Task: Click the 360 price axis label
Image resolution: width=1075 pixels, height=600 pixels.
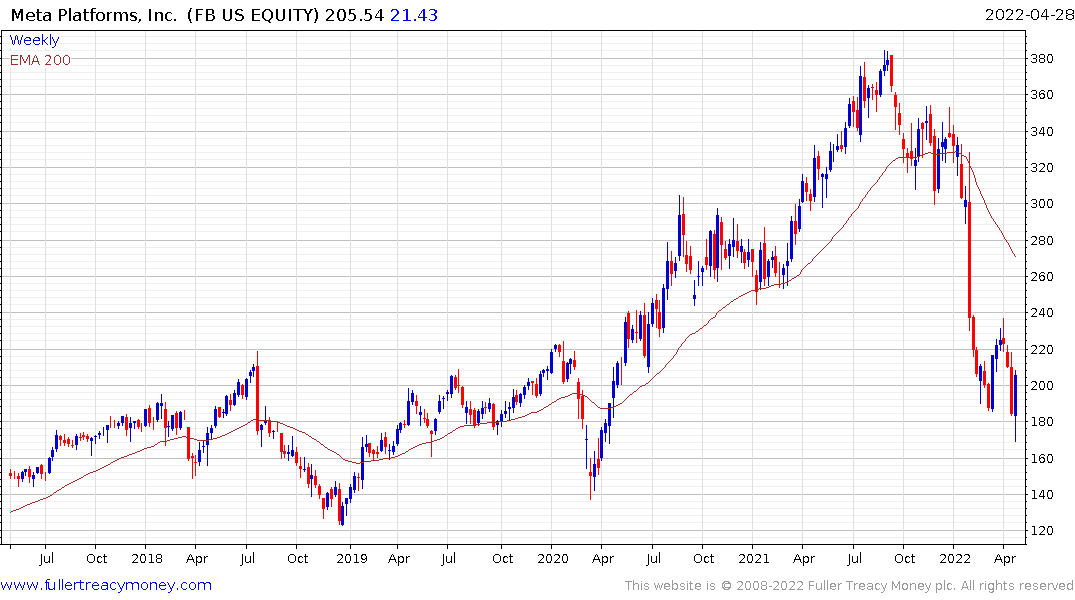Action: coord(1042,95)
